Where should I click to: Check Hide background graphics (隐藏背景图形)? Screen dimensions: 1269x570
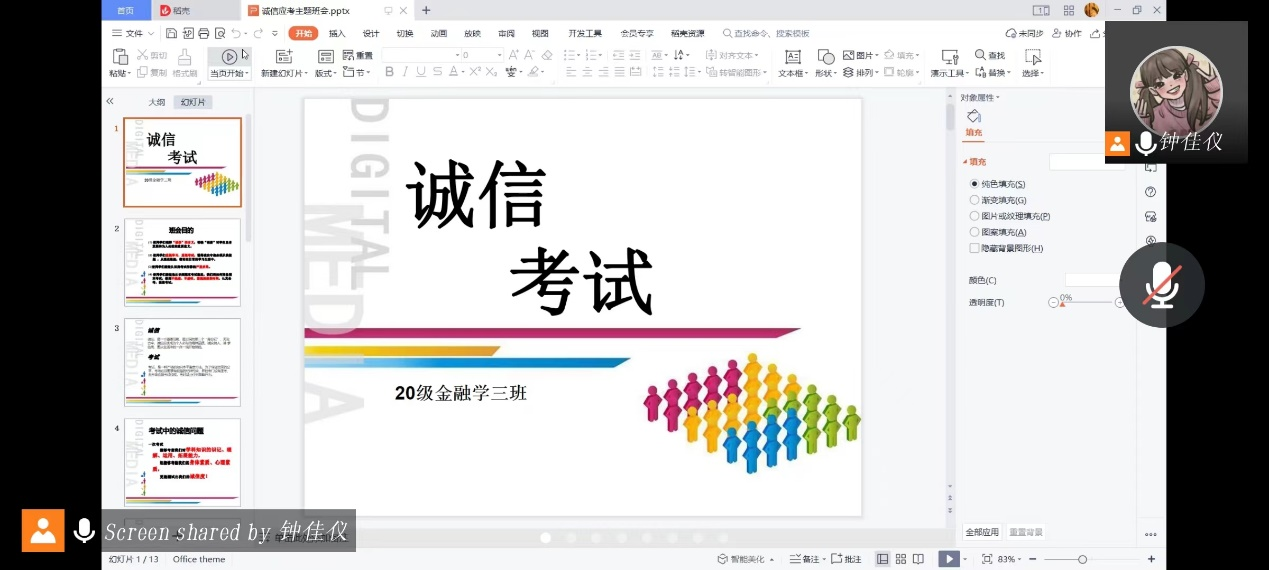(x=975, y=248)
